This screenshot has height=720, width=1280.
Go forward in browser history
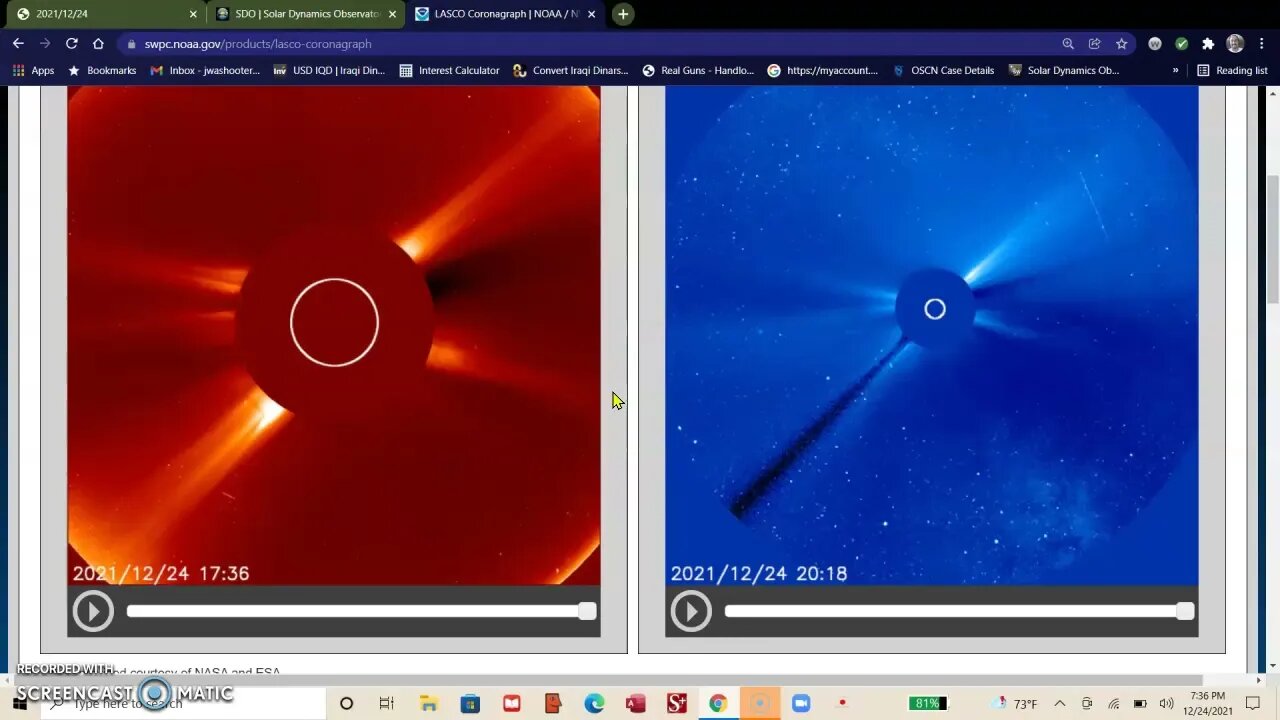tap(44, 44)
